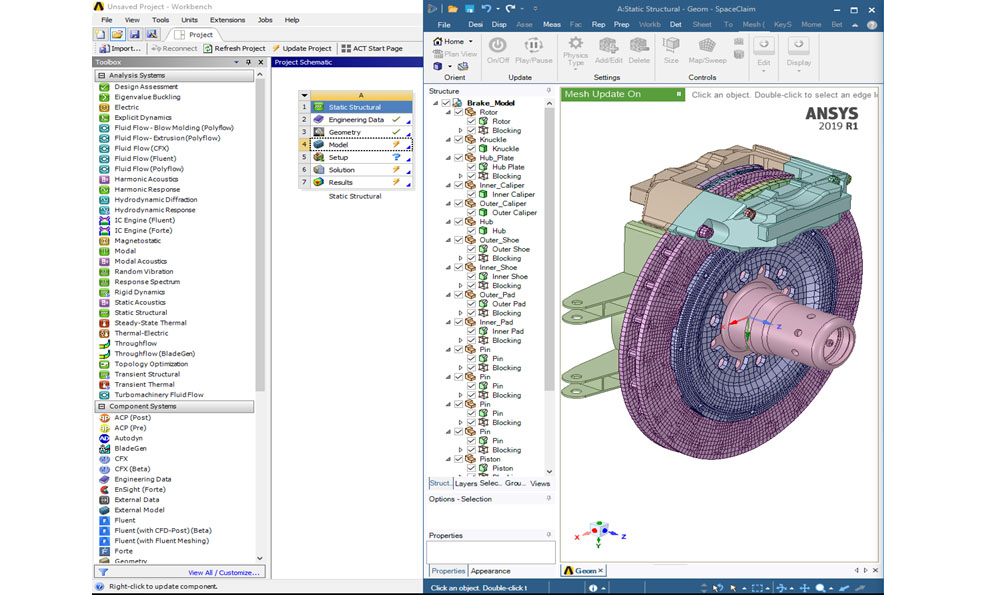Click the Toolbox pin icon

249,62
